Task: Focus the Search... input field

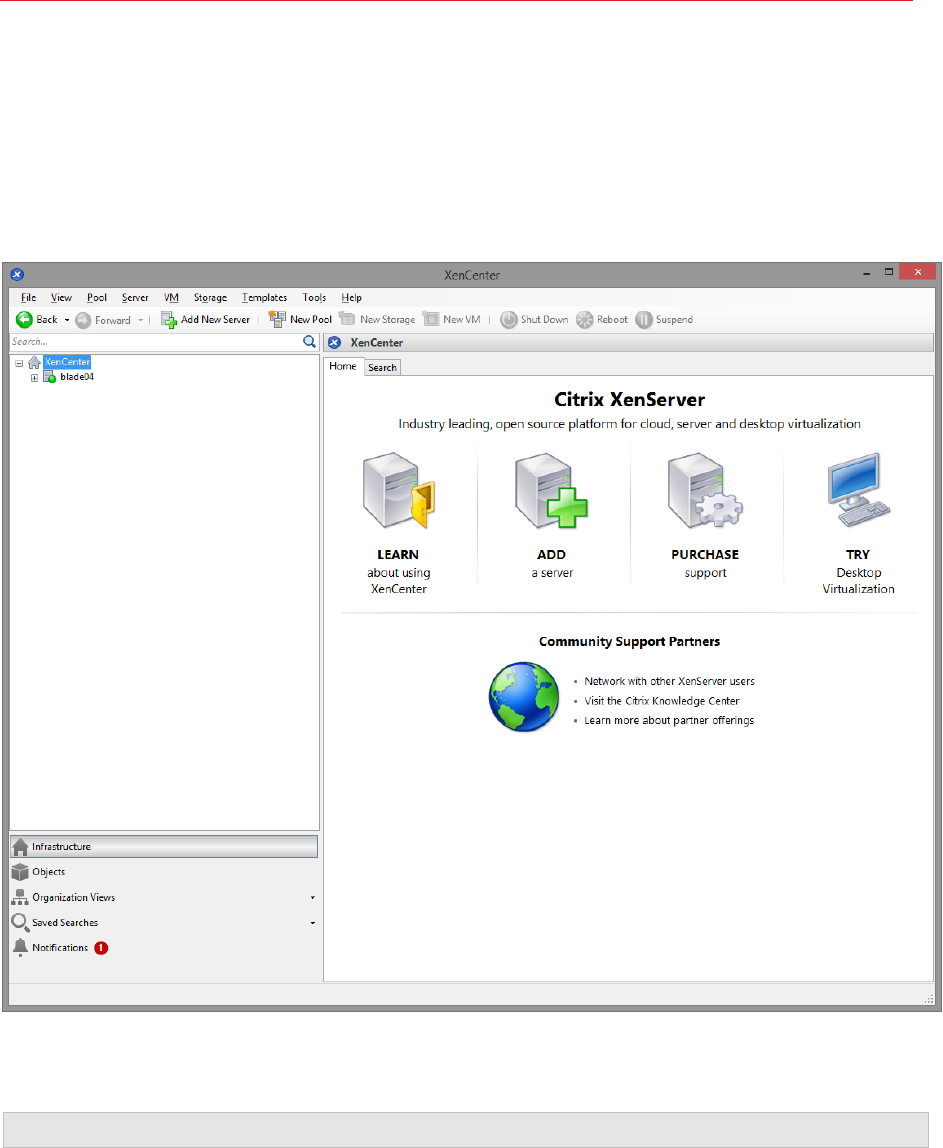Action: coord(156,342)
